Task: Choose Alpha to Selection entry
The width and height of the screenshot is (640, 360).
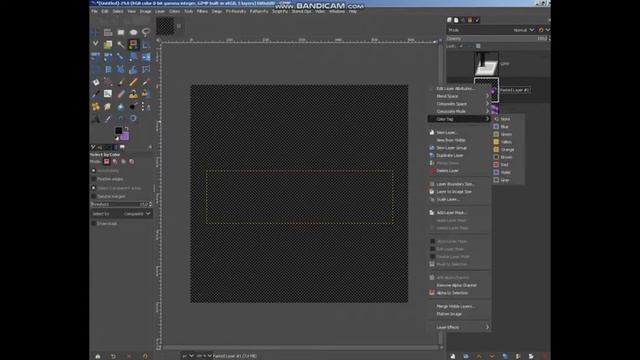Action: point(459,293)
